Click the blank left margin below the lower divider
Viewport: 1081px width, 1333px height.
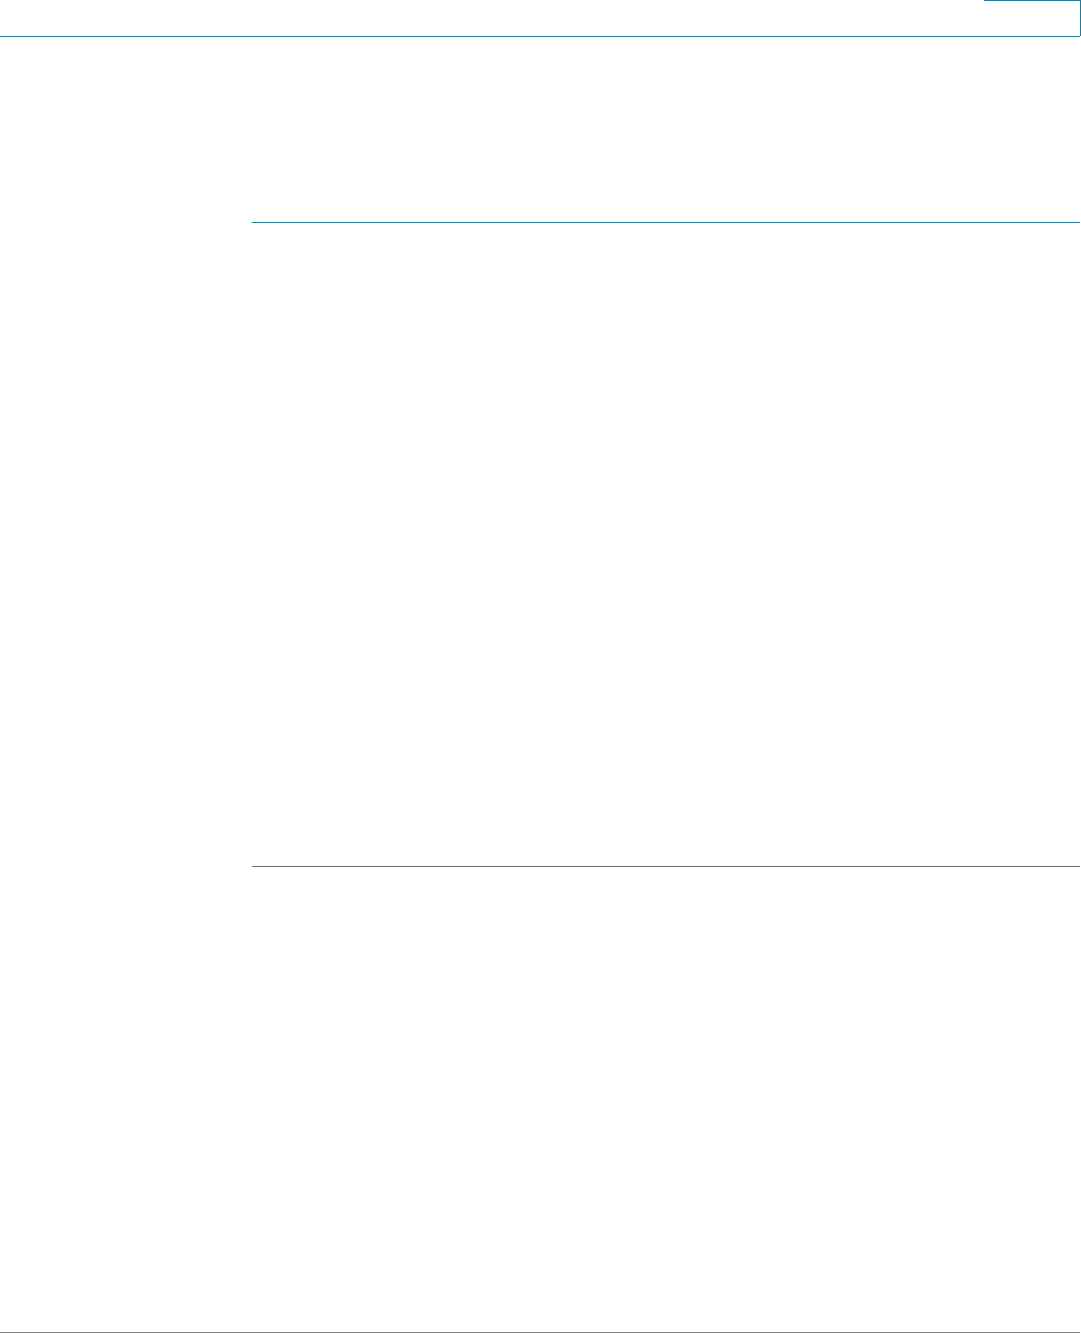[125, 1098]
